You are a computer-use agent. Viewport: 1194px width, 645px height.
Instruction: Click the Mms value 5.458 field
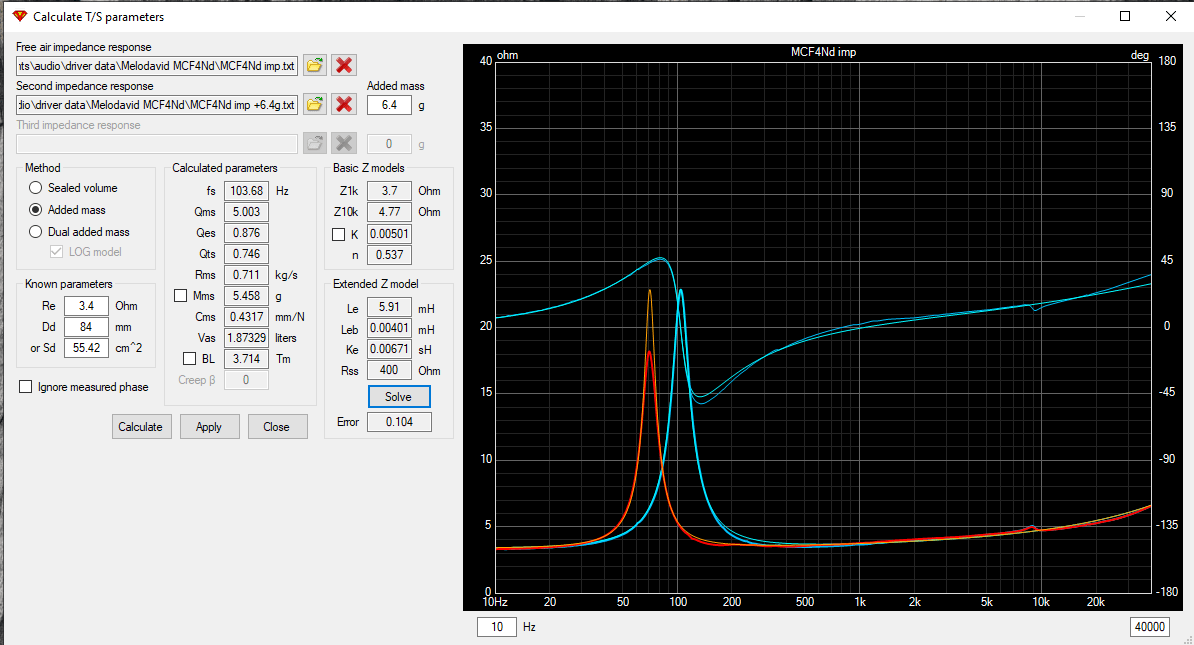pos(246,295)
